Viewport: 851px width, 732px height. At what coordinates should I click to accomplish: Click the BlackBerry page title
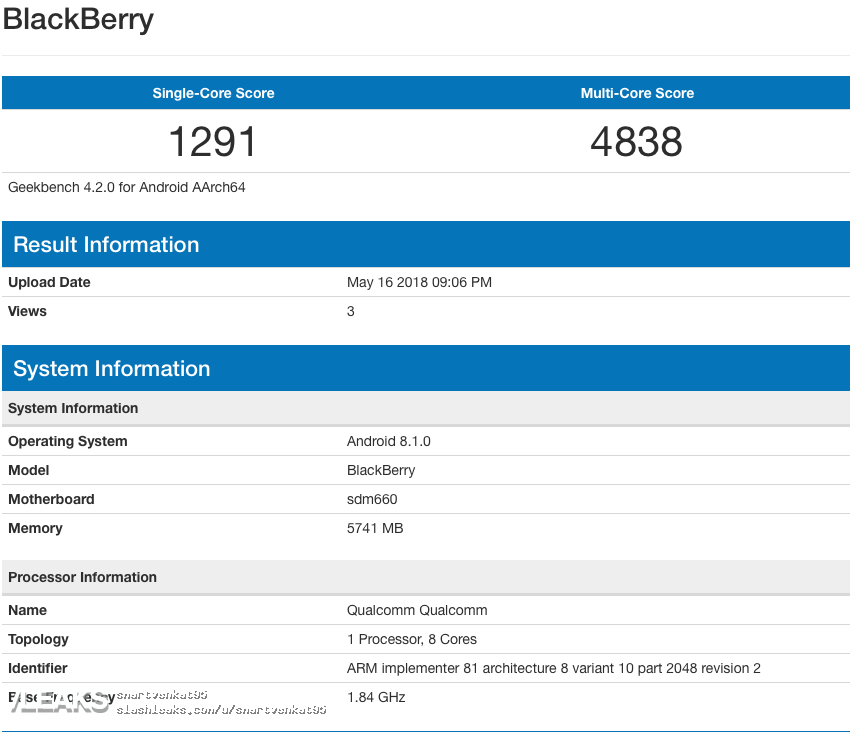(78, 21)
